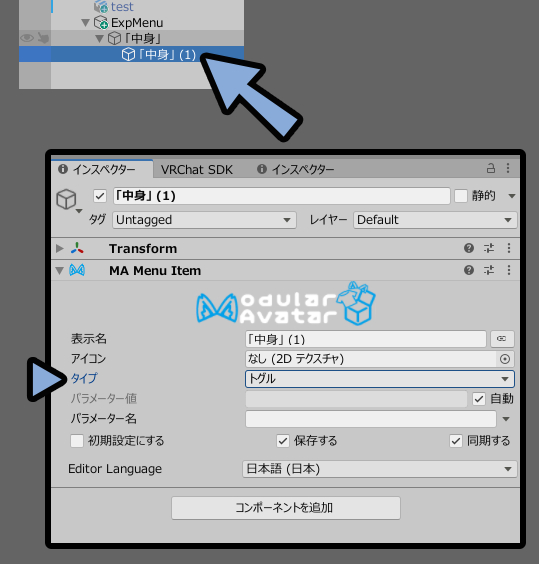
Task: Click the パラメーター名 input field
Action: tap(371, 419)
